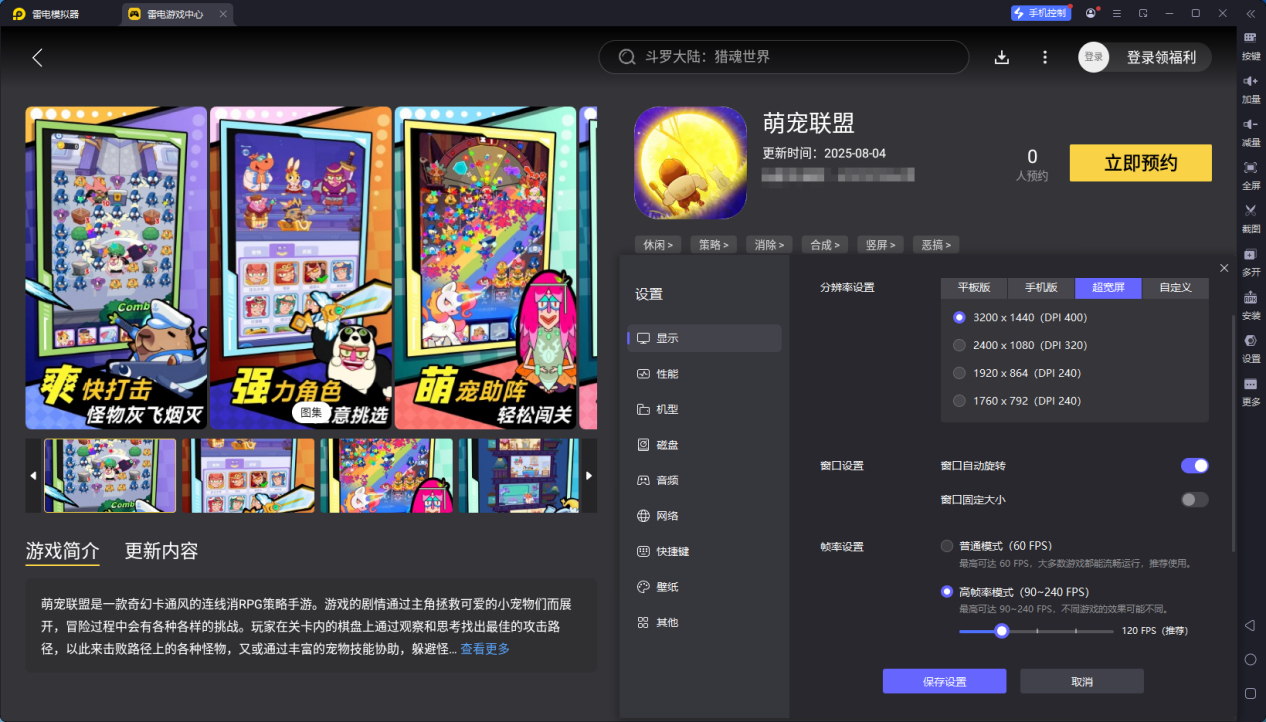Switch to 手机版 resolution tab

[1041, 288]
